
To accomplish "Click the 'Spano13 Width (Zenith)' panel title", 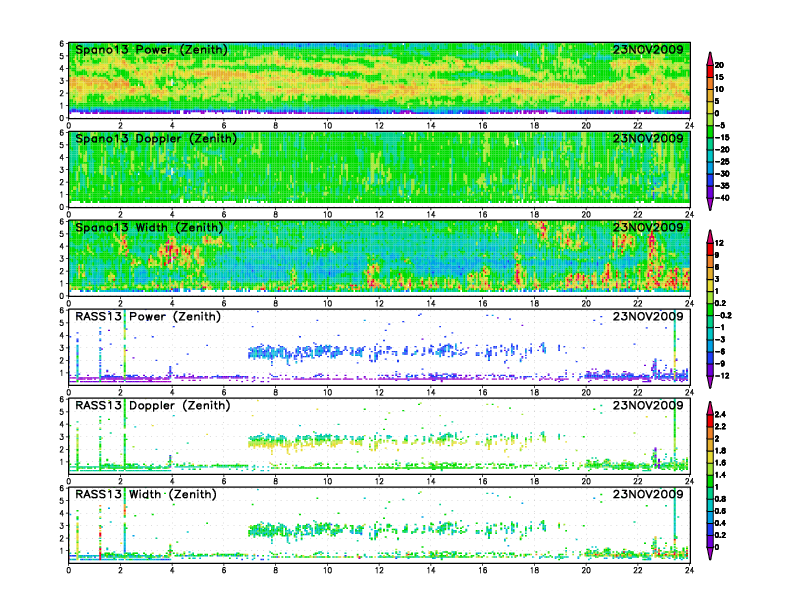I will click(149, 227).
